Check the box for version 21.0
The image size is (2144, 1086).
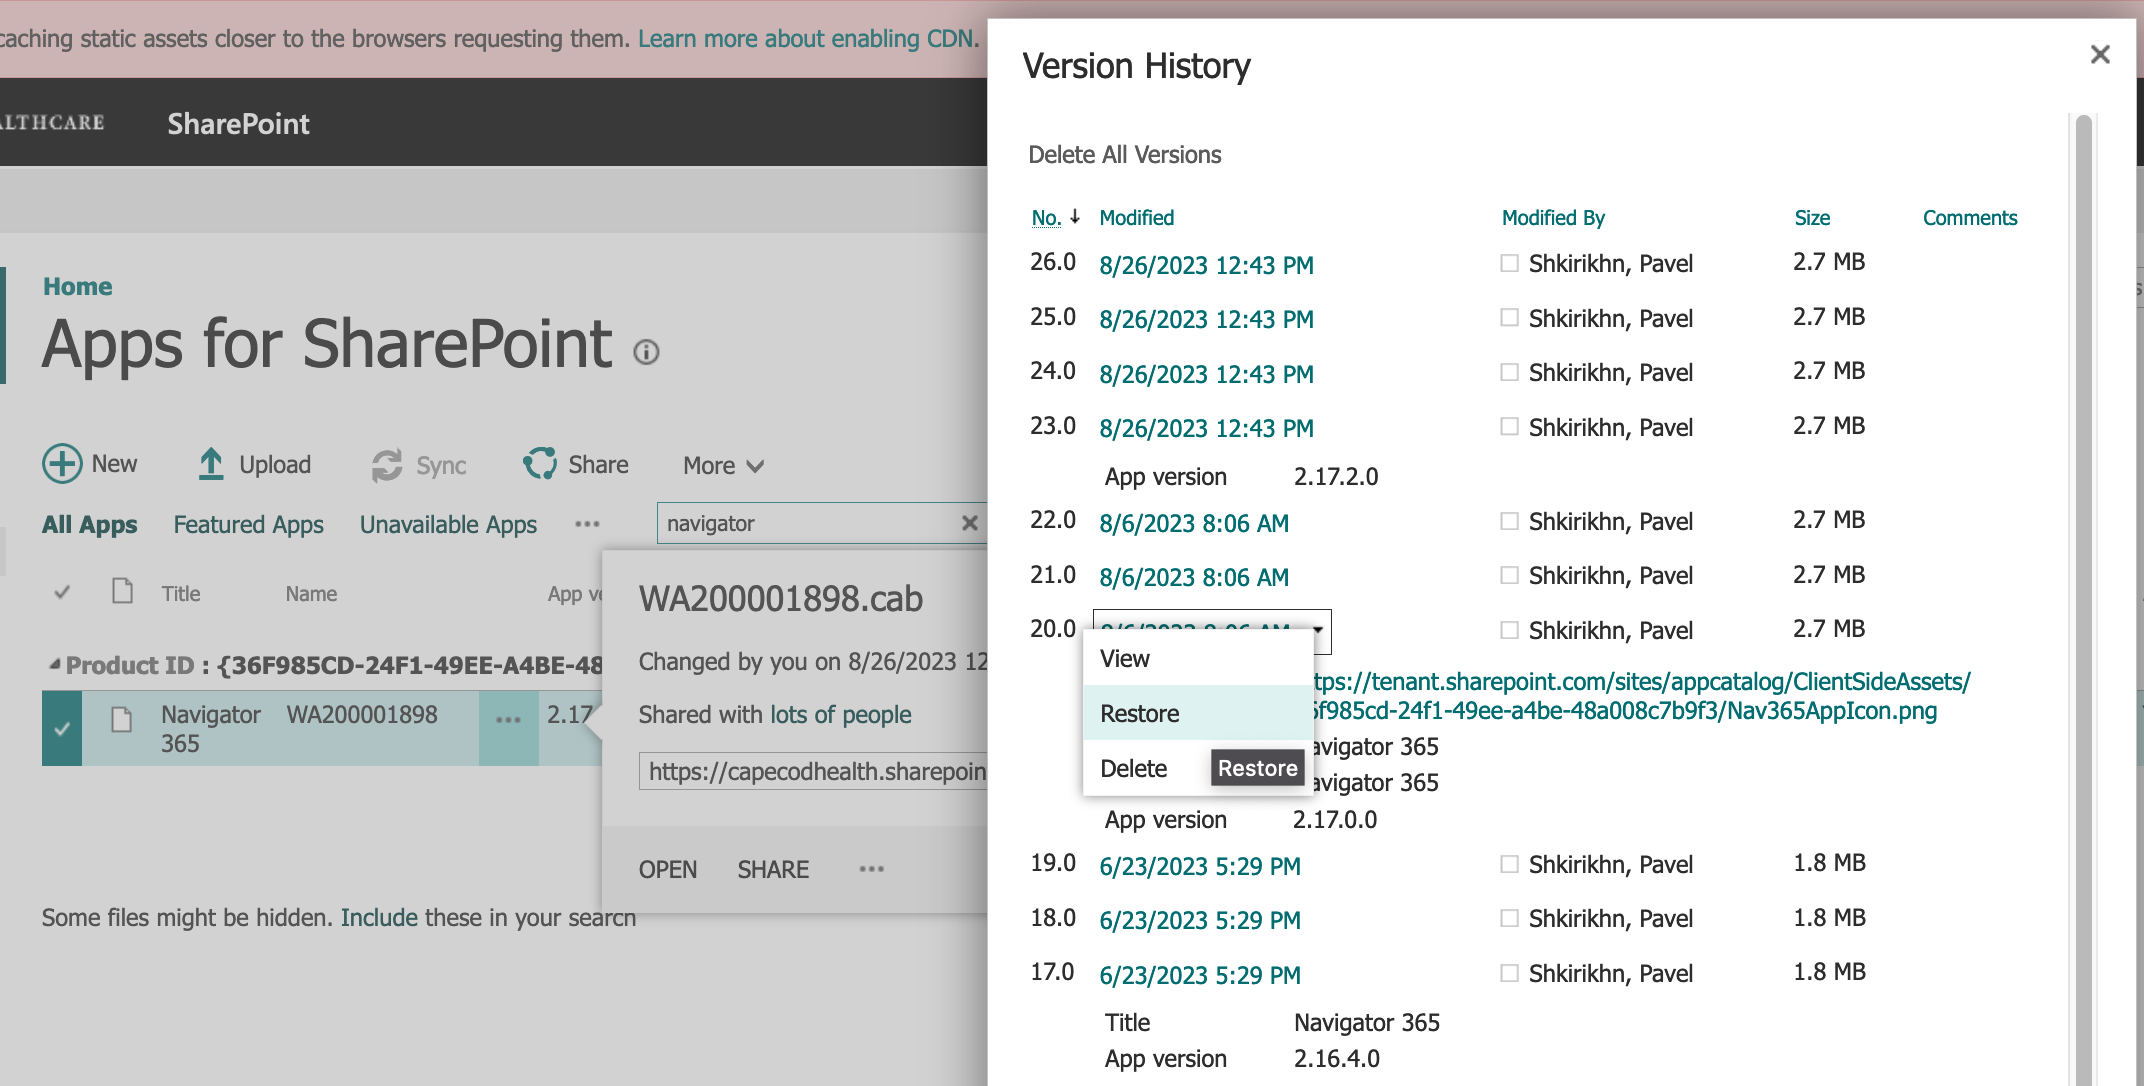tap(1509, 575)
